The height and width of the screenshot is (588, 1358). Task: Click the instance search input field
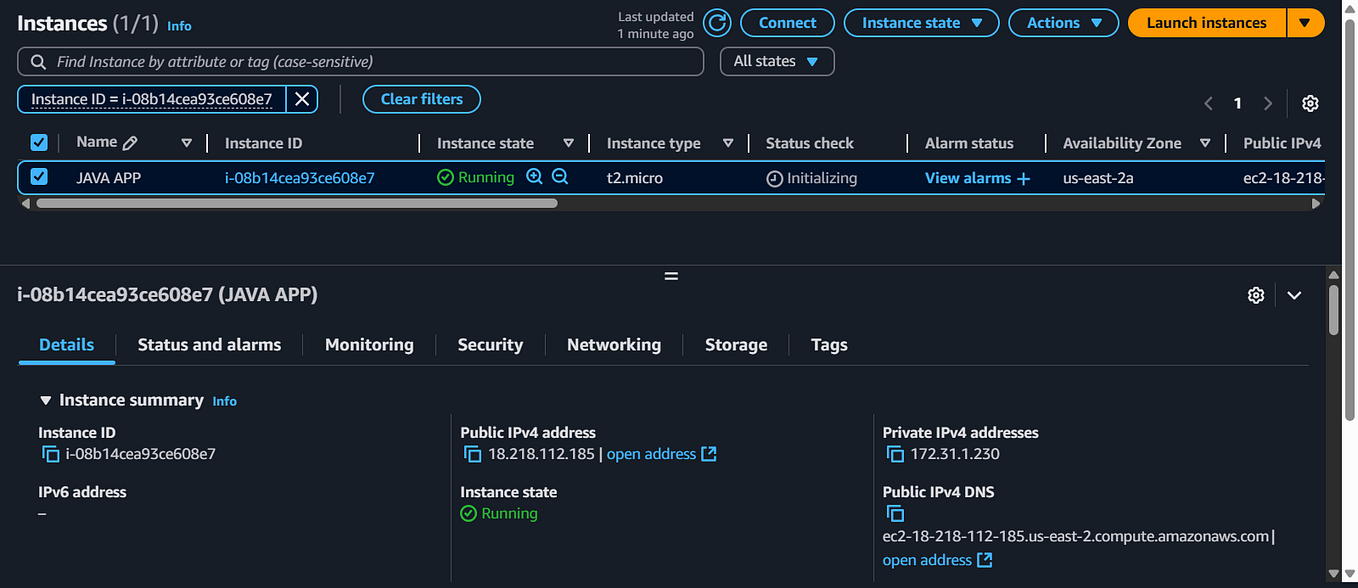tap(360, 61)
